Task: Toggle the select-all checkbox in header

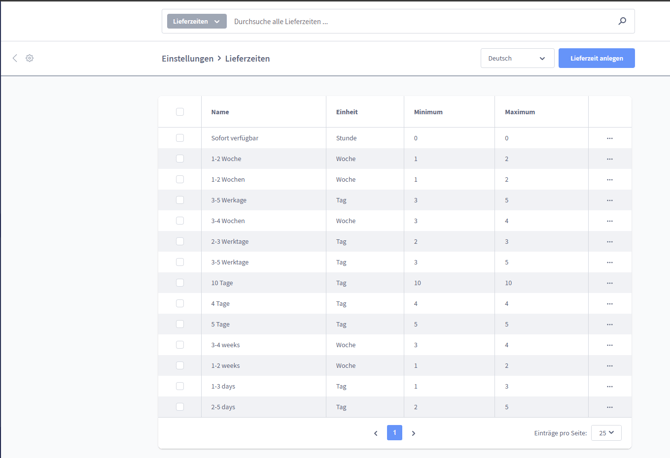Action: [180, 112]
